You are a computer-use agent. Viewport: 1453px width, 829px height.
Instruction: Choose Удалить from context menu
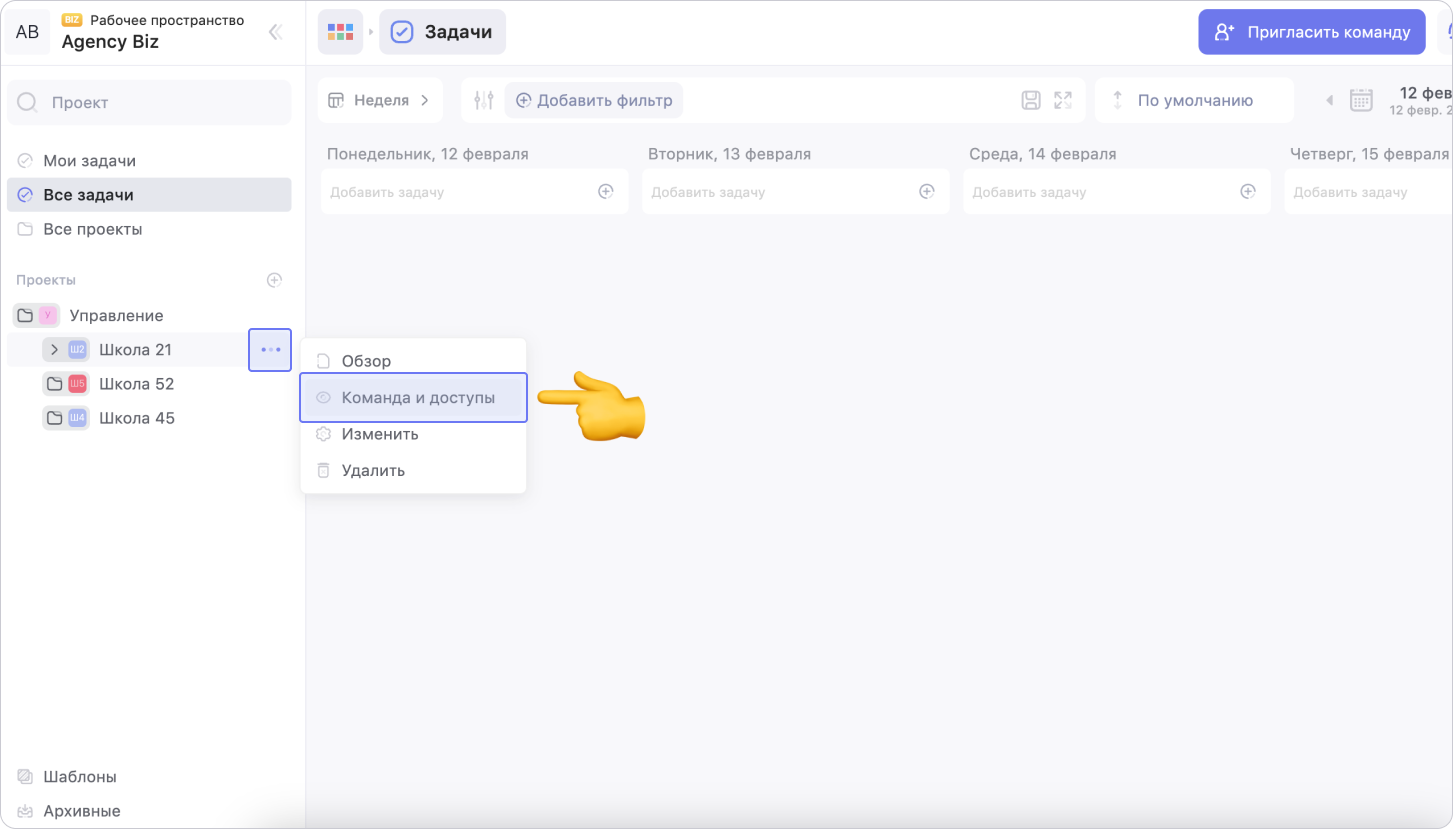[413, 470]
